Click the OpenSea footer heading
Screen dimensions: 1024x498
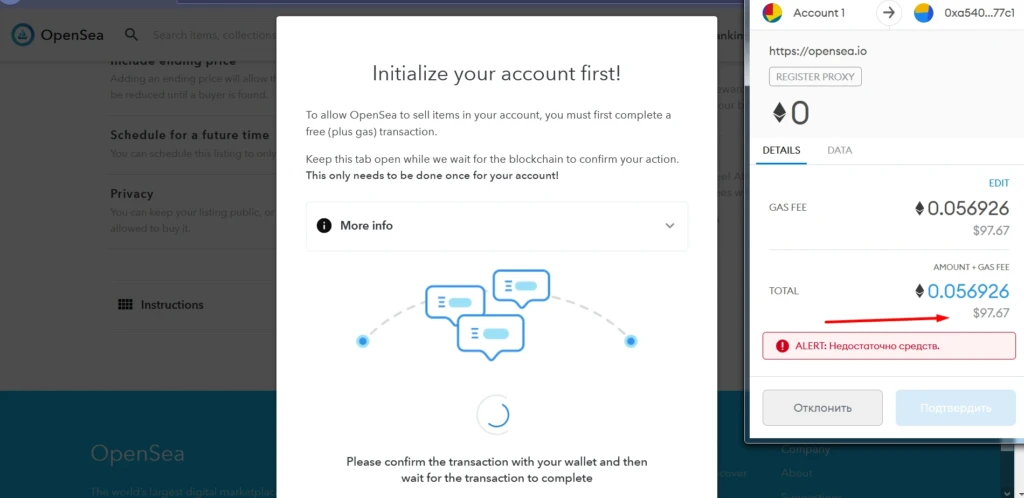click(137, 453)
